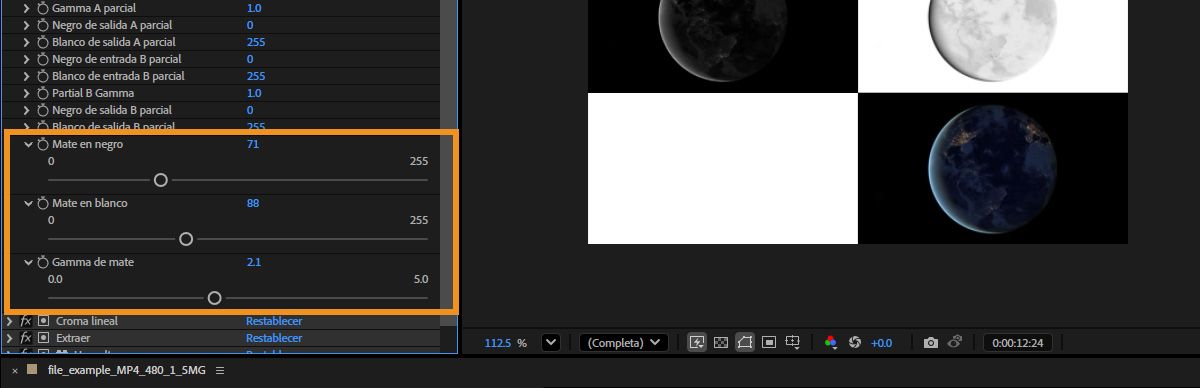Toggle fx switch for Extraer
This screenshot has width=1200, height=388.
(26, 339)
